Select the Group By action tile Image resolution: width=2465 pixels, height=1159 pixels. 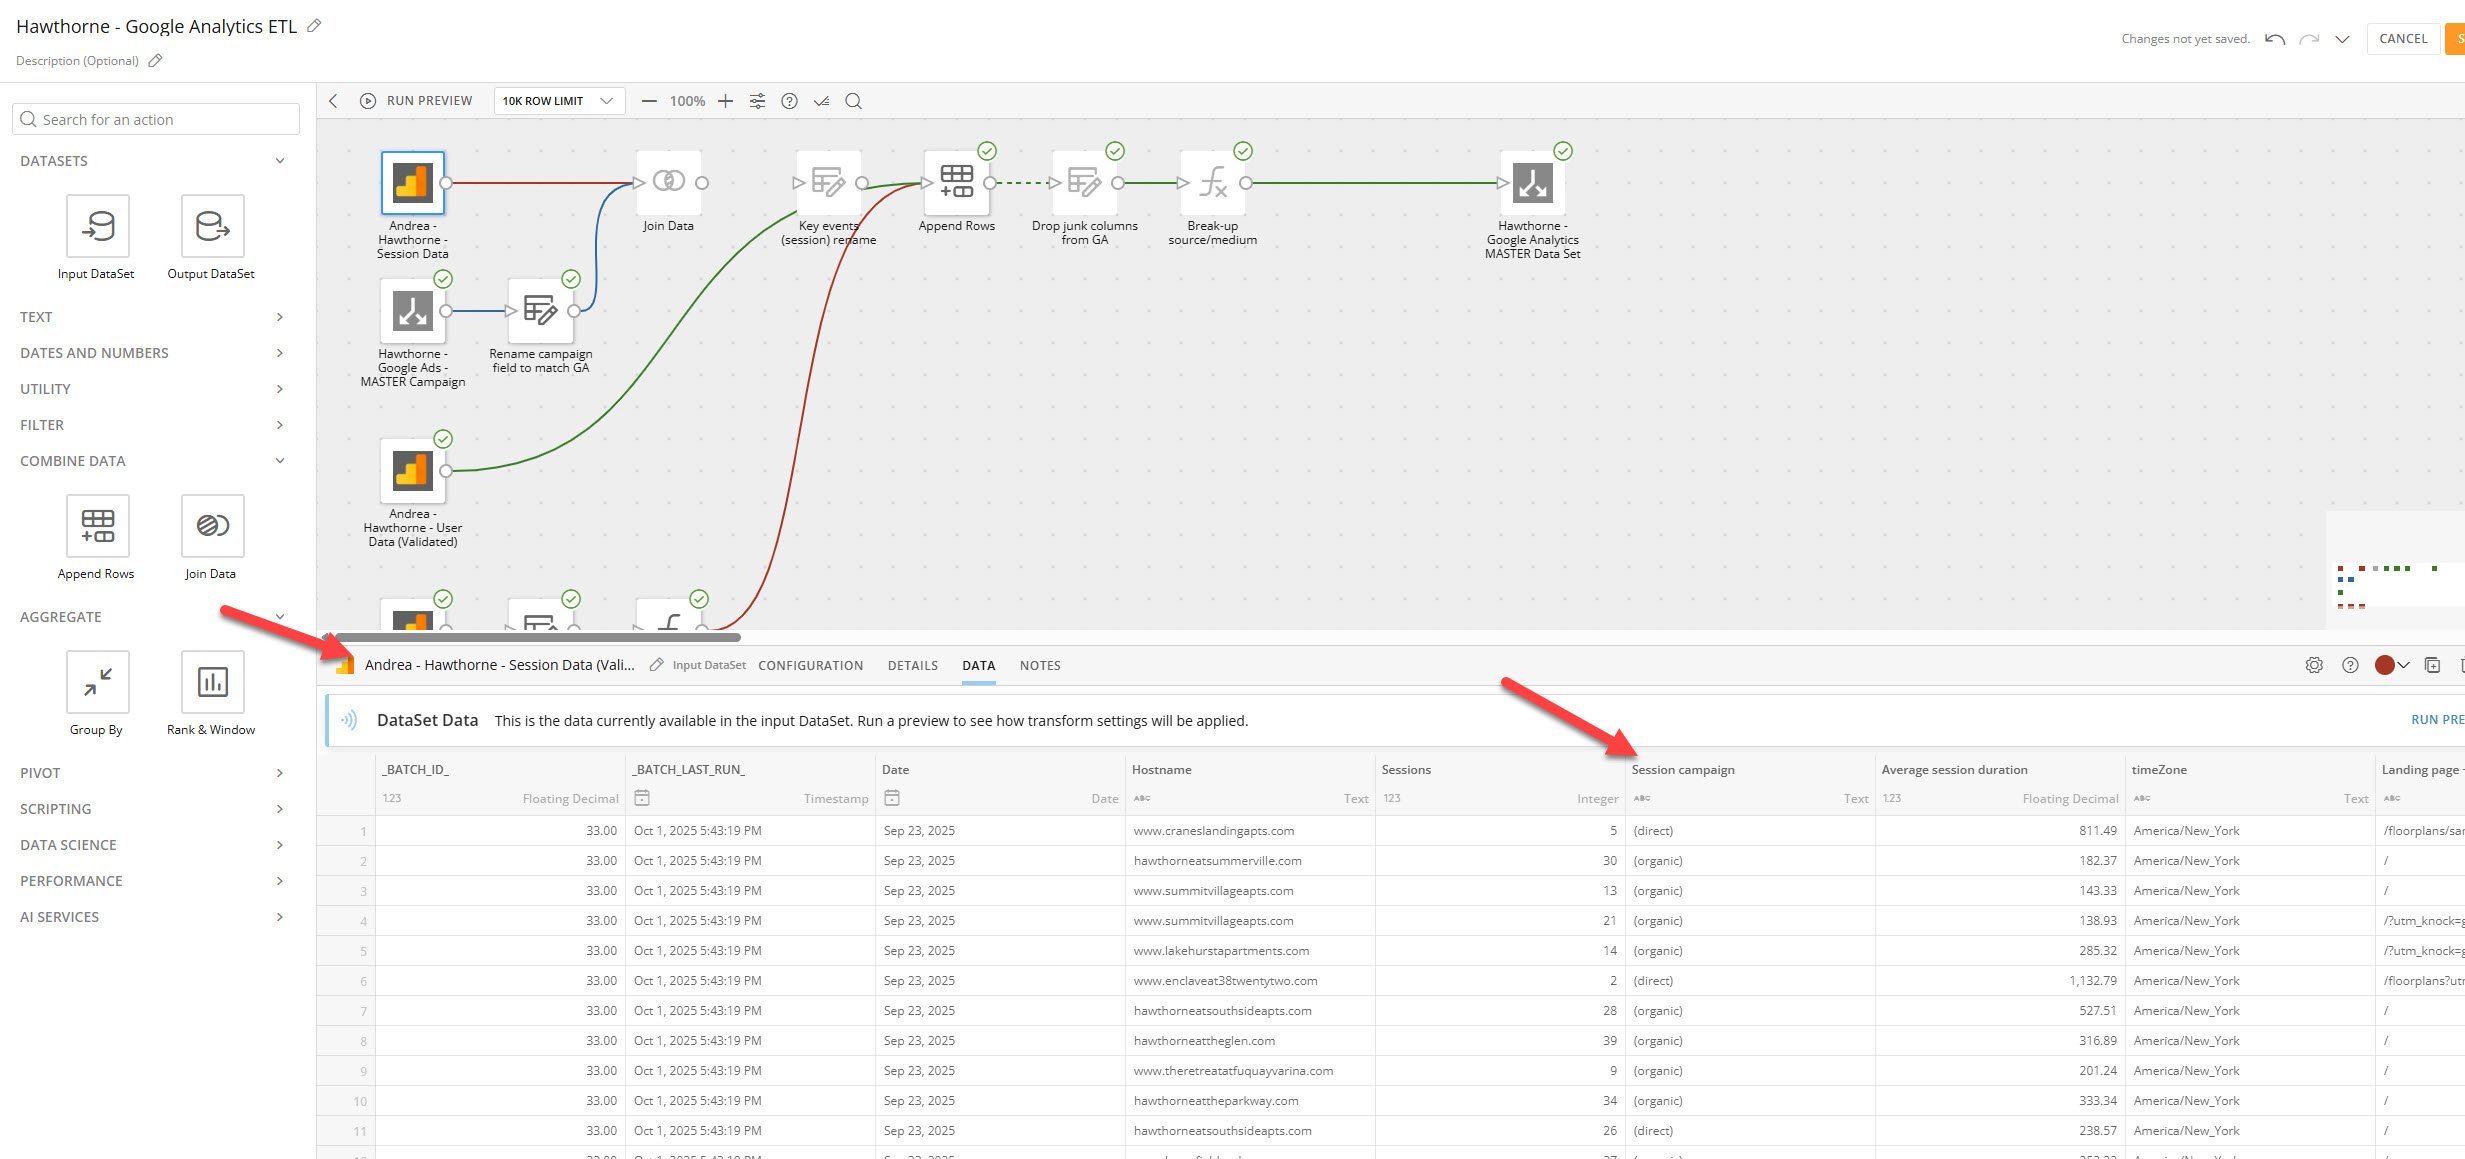pos(97,682)
